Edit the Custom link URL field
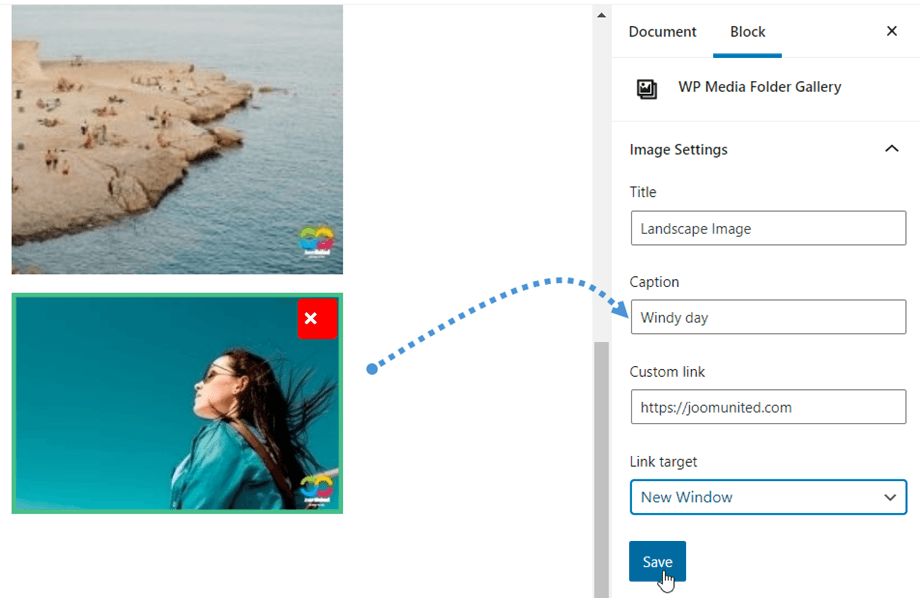The width and height of the screenshot is (920, 598). pos(768,407)
